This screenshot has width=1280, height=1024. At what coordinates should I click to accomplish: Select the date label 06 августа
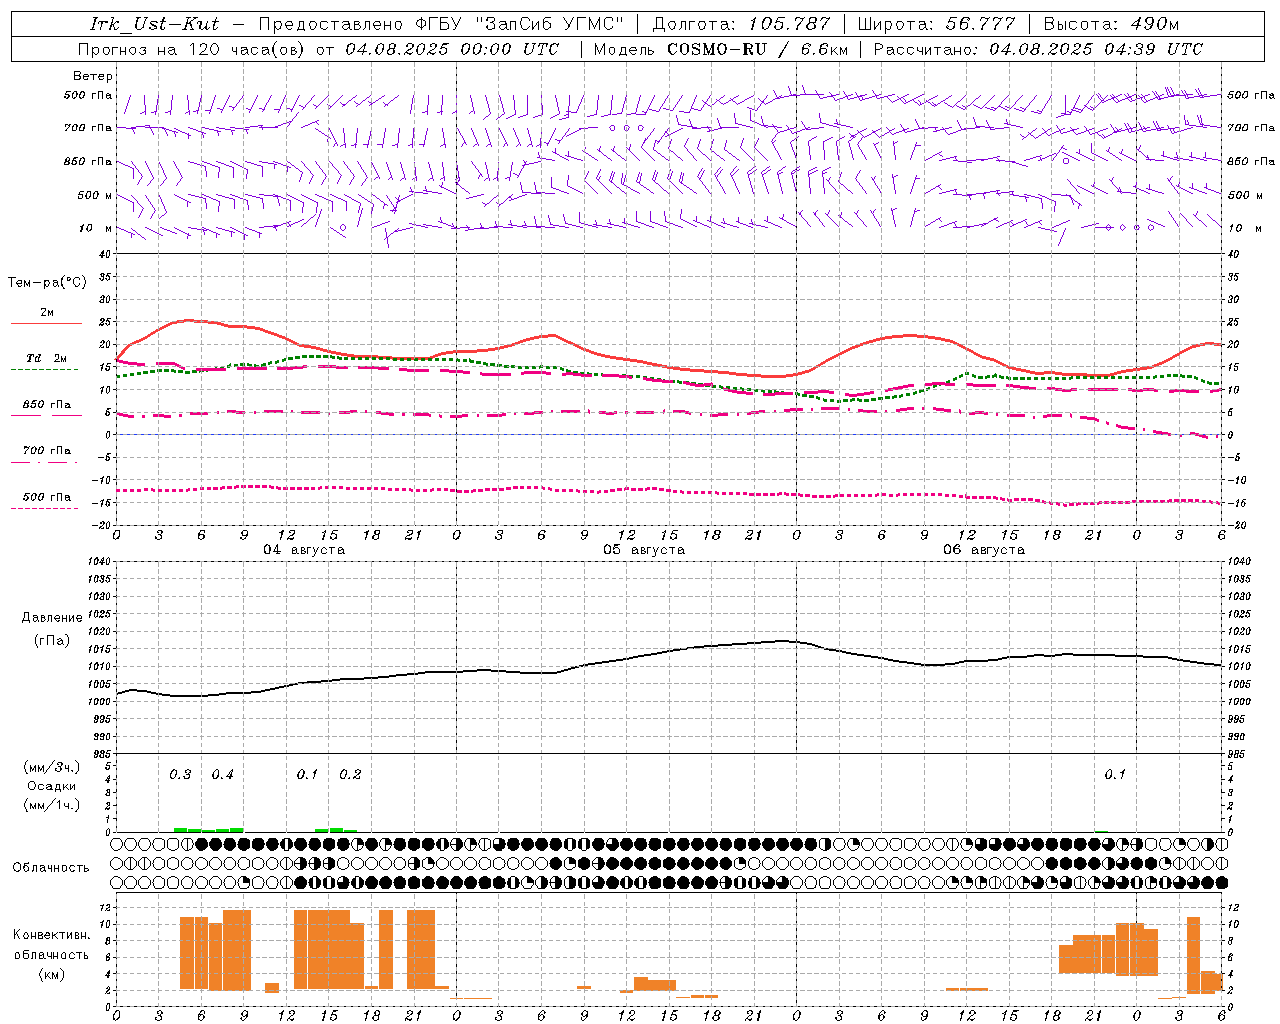coord(984,550)
